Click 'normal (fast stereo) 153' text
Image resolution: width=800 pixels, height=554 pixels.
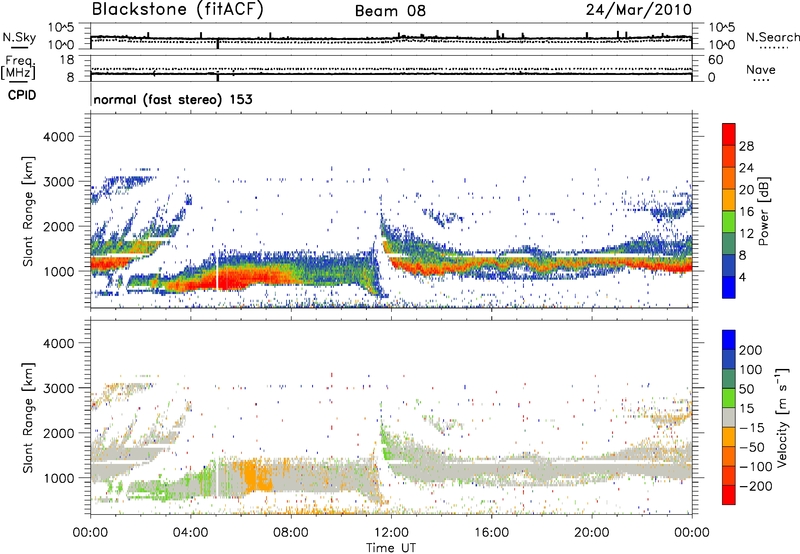(x=173, y=99)
